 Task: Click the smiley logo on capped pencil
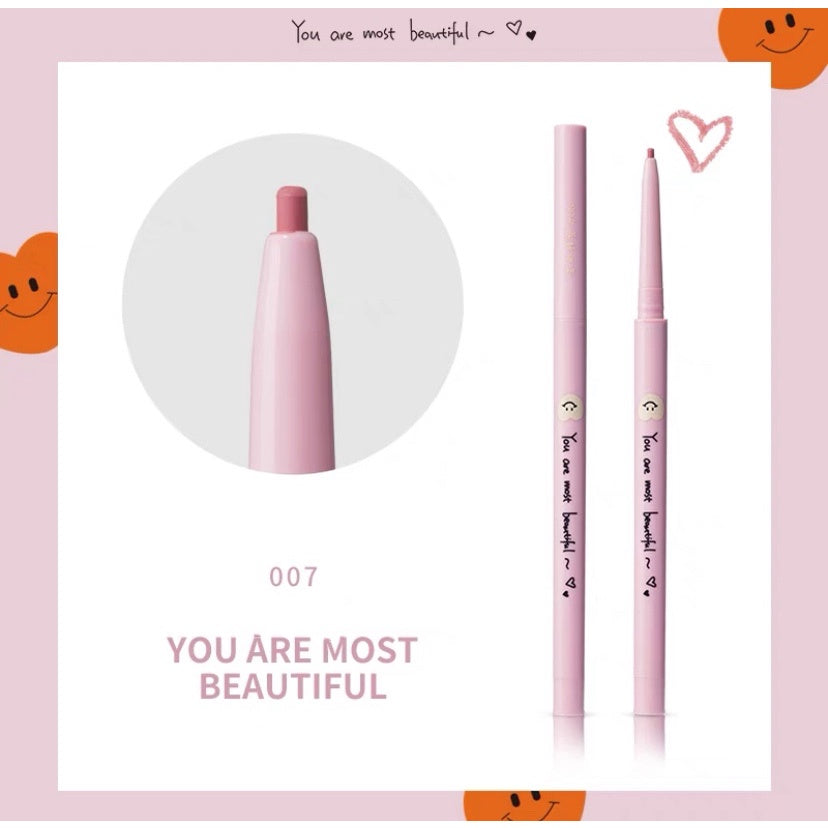(570, 407)
